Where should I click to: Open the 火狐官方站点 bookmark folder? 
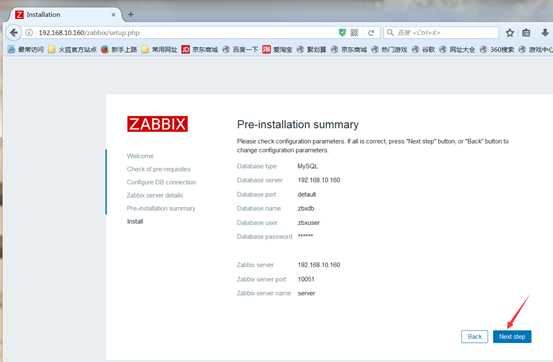click(72, 50)
